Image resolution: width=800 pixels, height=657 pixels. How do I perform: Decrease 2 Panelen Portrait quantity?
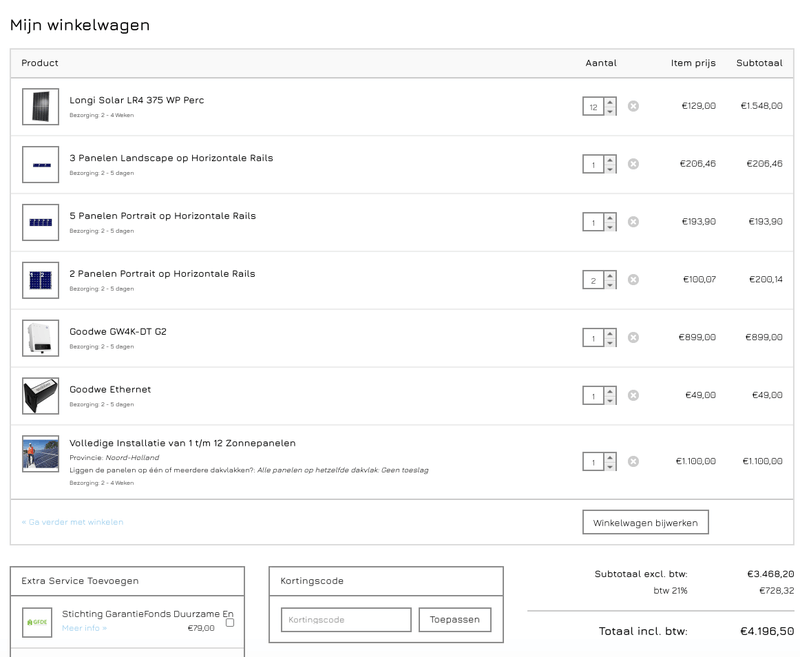pos(610,285)
